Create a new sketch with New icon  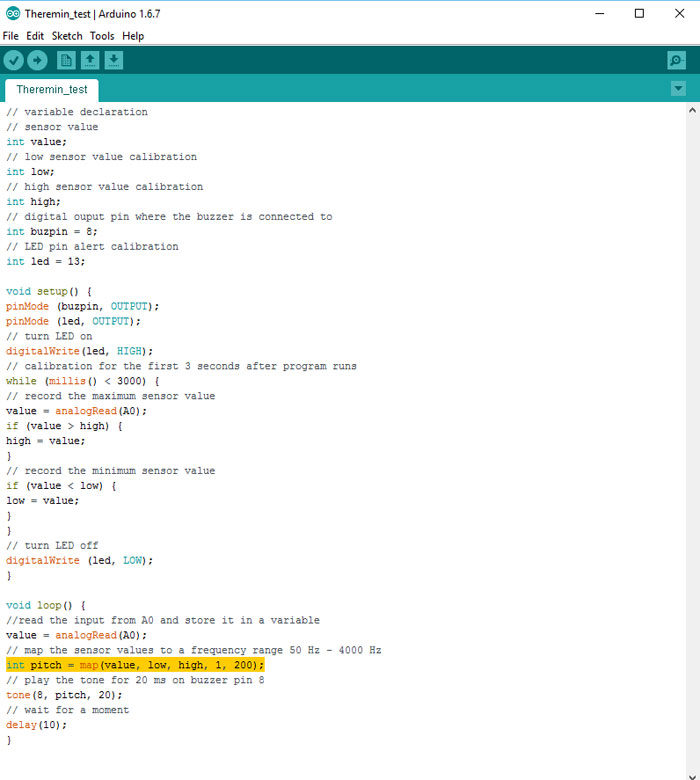point(66,61)
